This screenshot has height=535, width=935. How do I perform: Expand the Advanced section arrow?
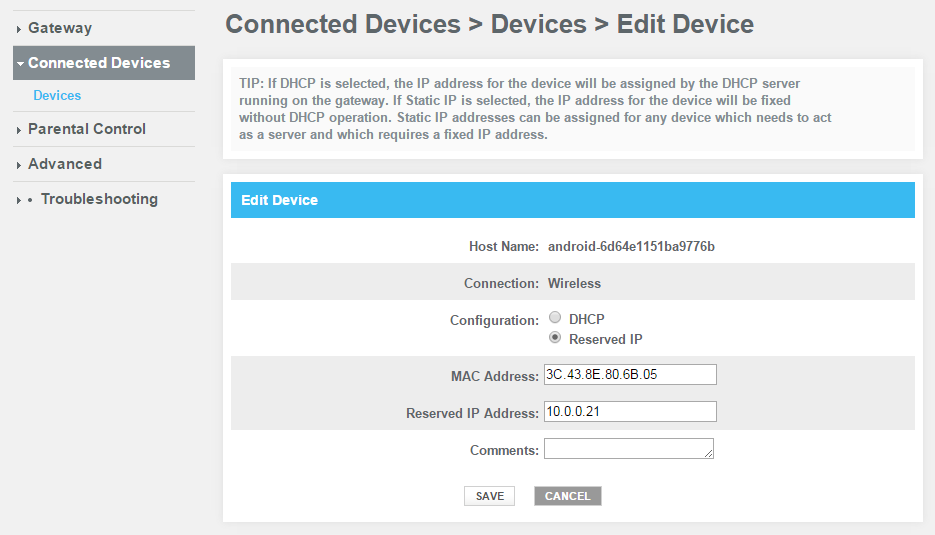click(19, 165)
